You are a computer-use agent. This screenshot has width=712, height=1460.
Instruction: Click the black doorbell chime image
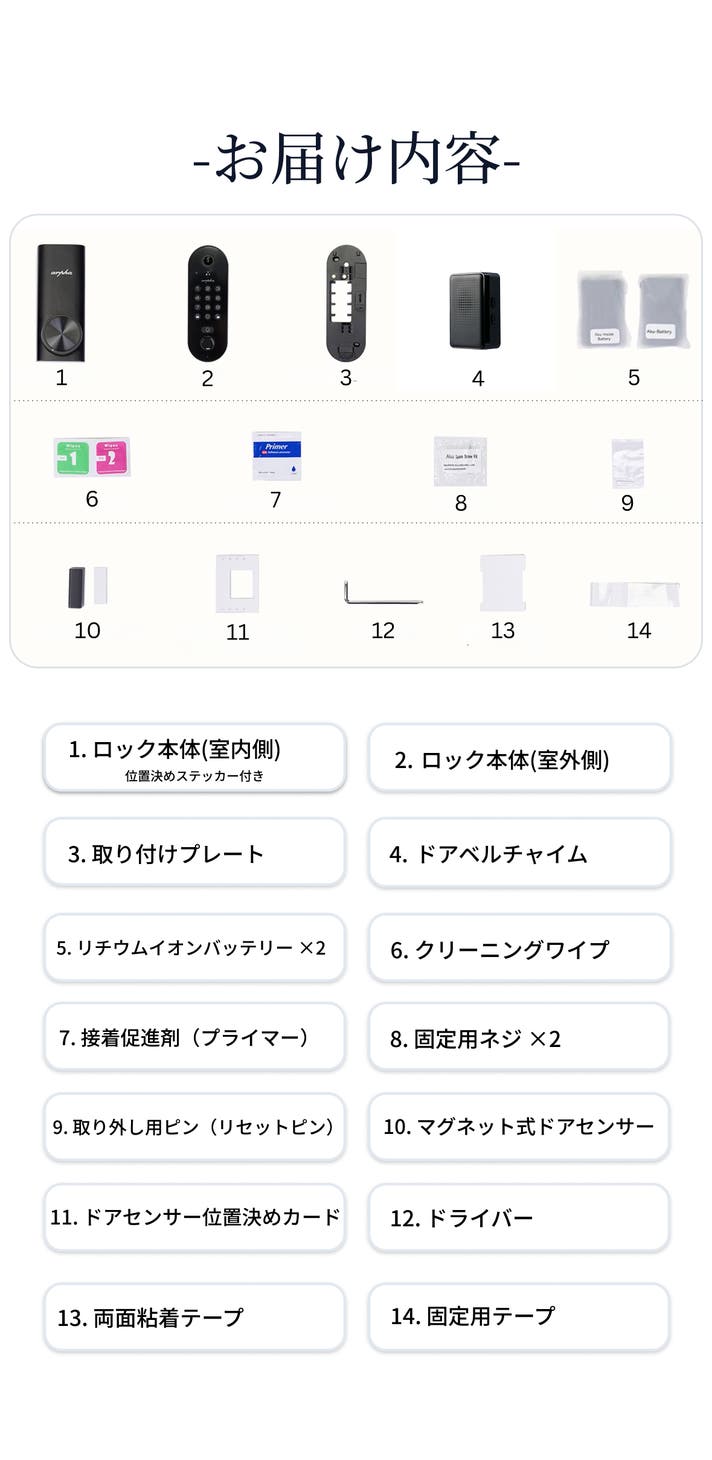click(474, 310)
